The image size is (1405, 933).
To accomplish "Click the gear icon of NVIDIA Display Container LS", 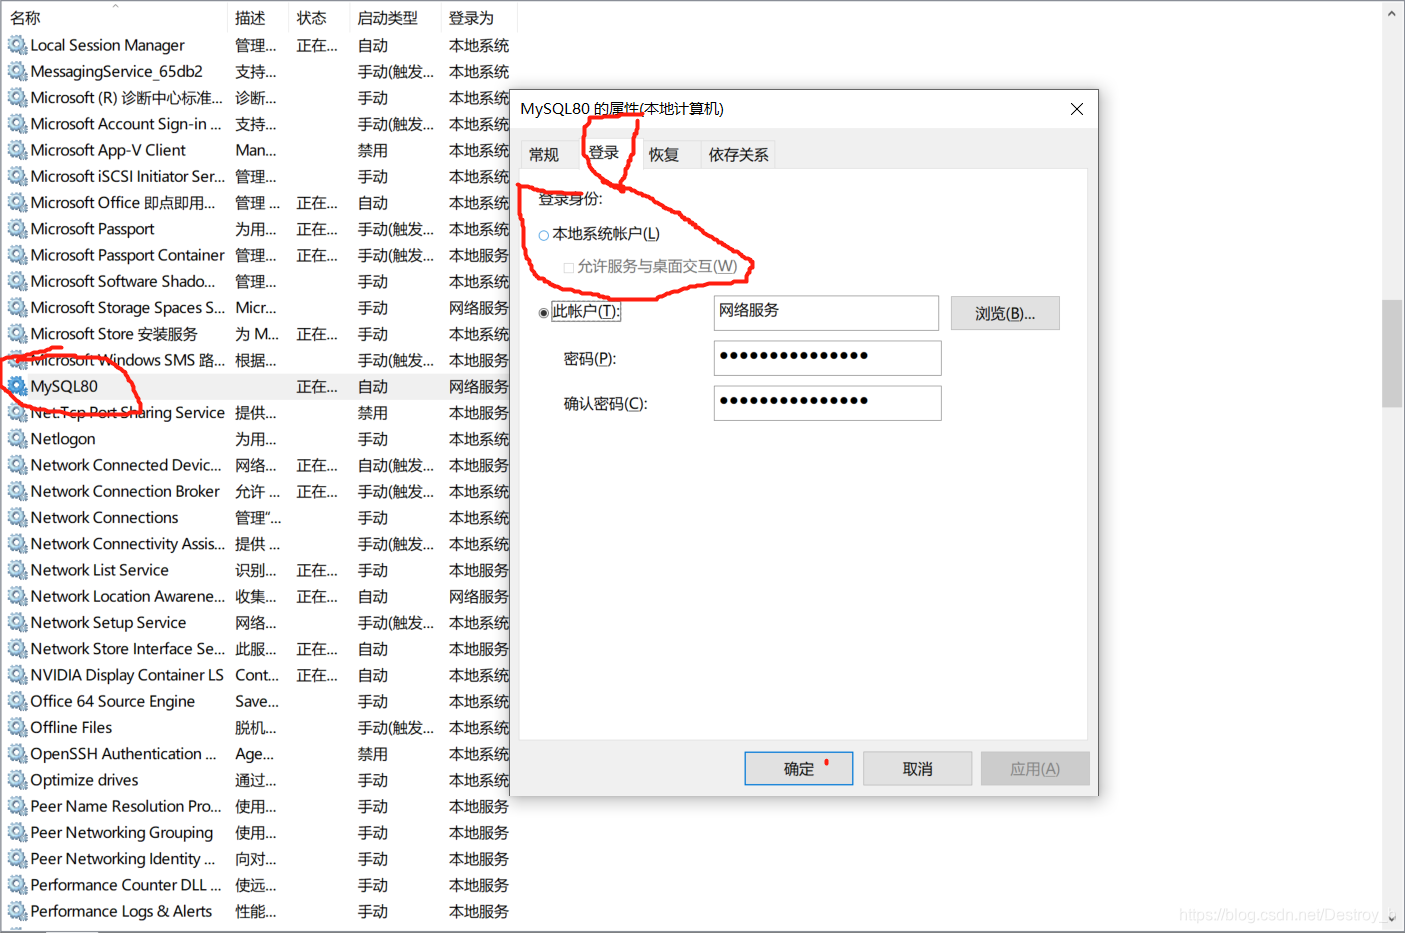I will tap(17, 675).
